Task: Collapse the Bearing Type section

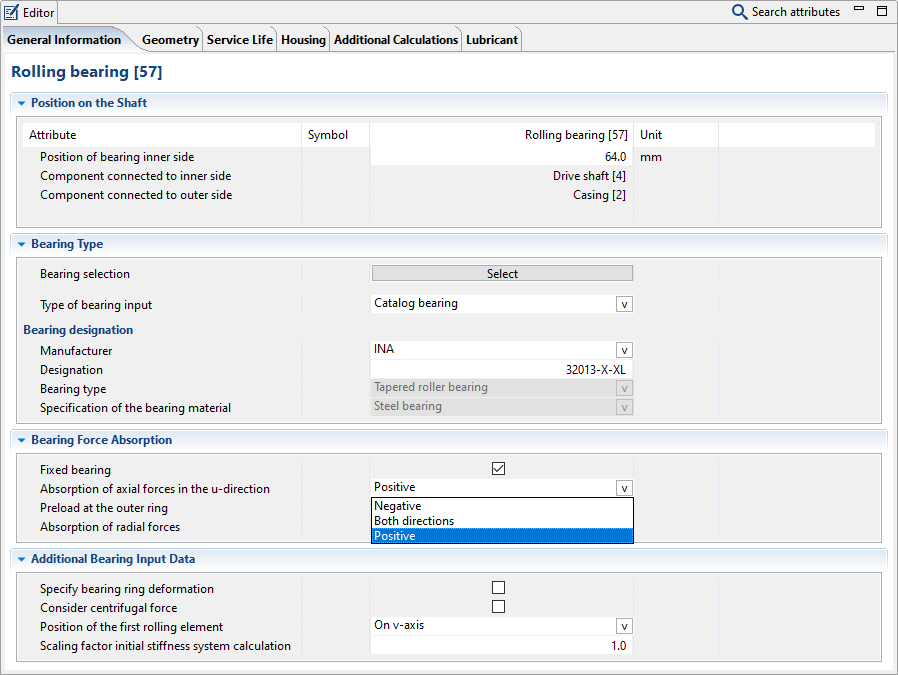Action: (21, 244)
